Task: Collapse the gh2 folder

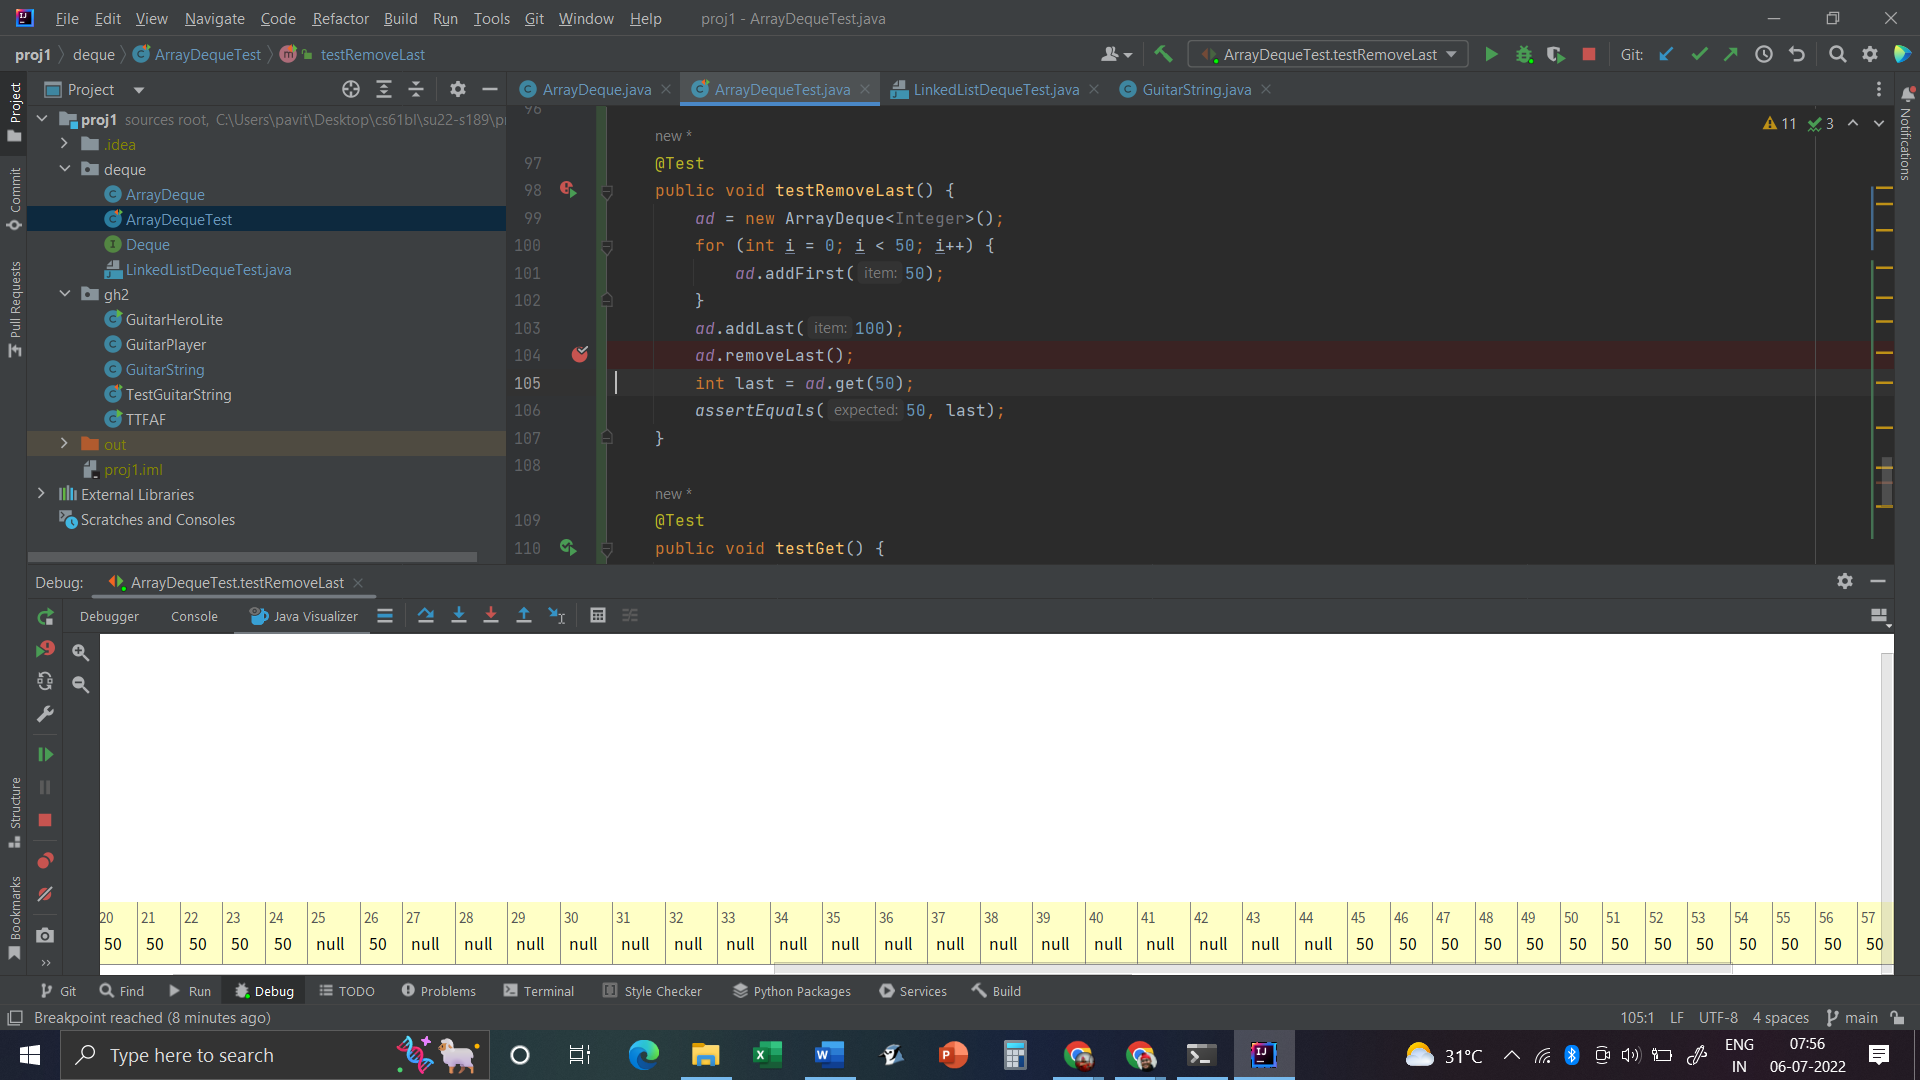Action: click(x=64, y=294)
